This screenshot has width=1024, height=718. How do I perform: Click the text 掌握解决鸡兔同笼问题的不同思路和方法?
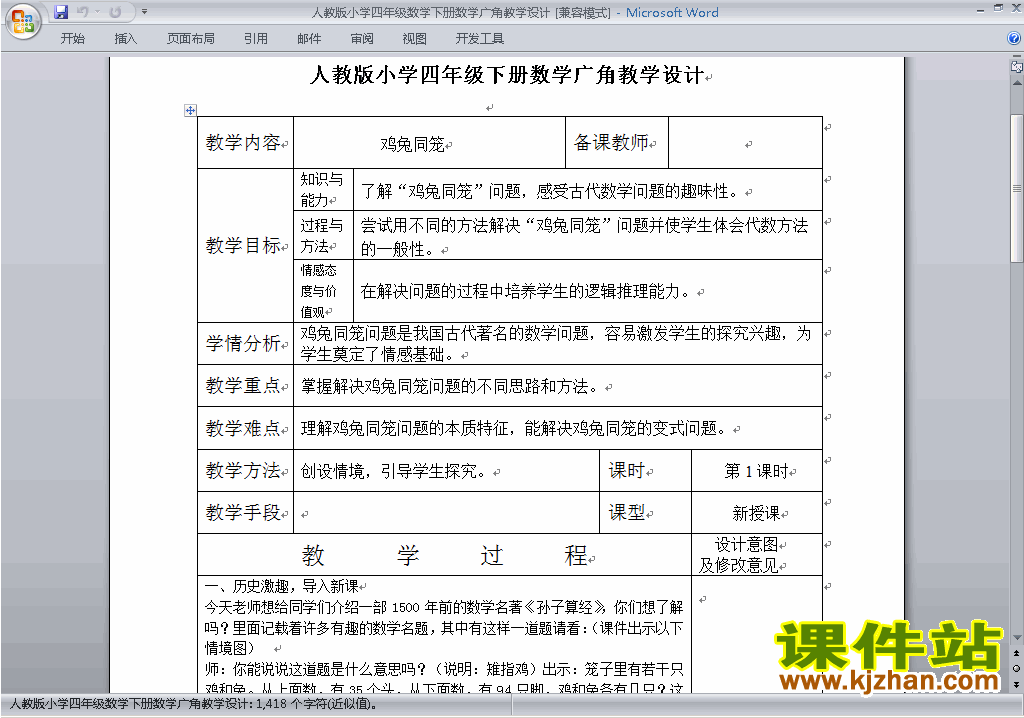click(448, 387)
